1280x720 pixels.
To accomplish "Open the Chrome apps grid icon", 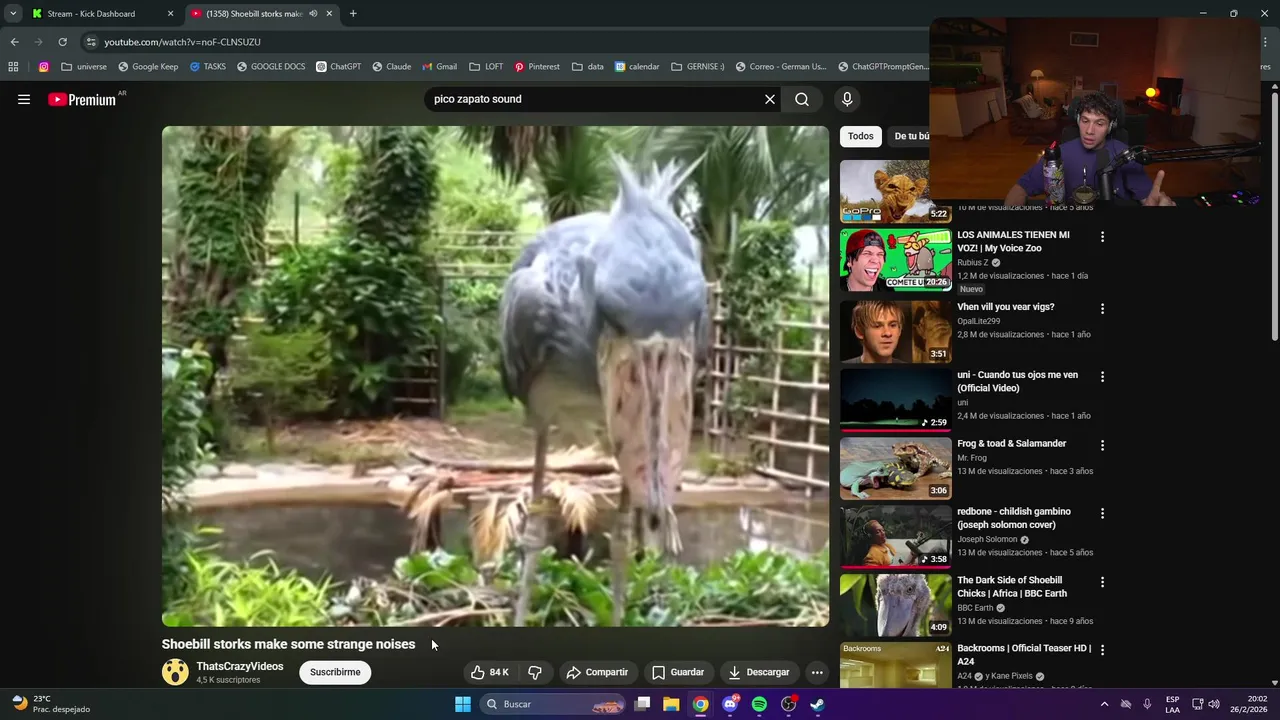I will point(13,67).
